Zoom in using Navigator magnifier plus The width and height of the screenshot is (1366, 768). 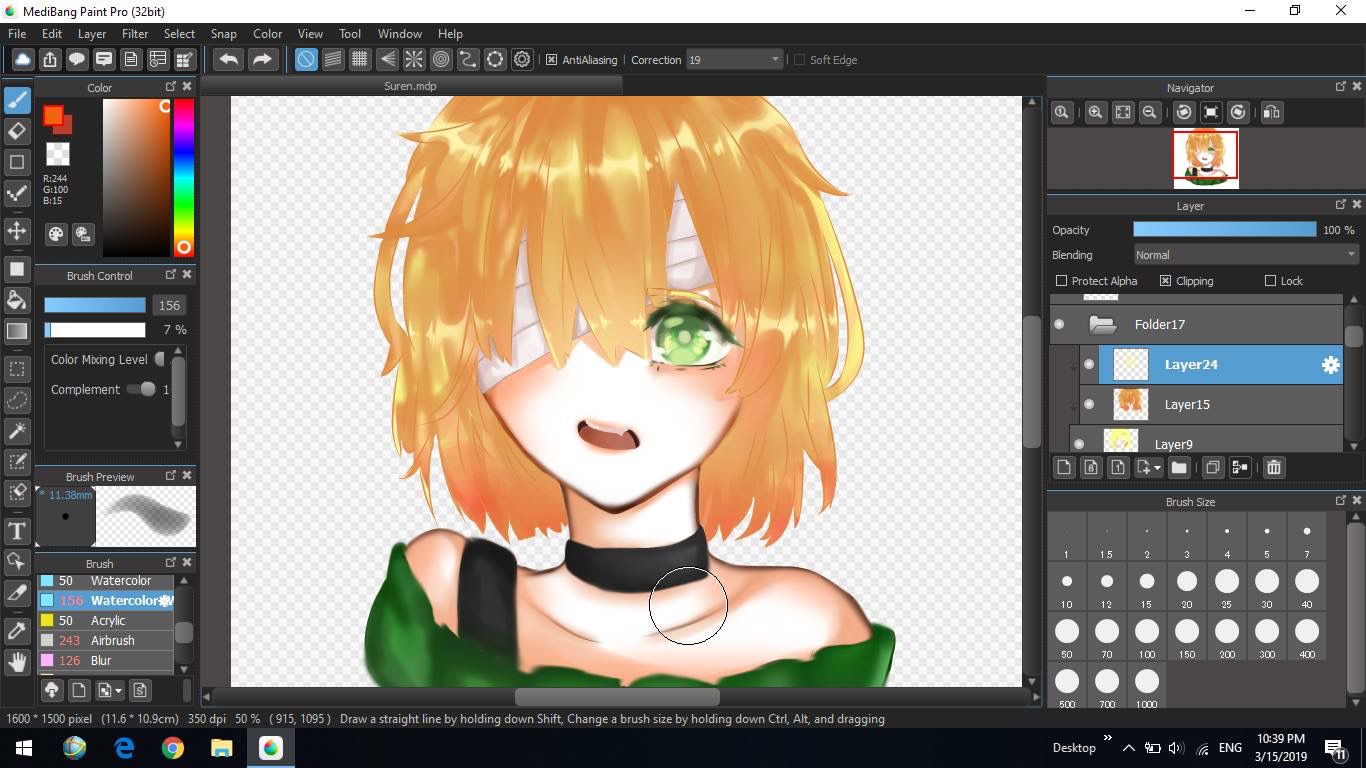[1096, 112]
